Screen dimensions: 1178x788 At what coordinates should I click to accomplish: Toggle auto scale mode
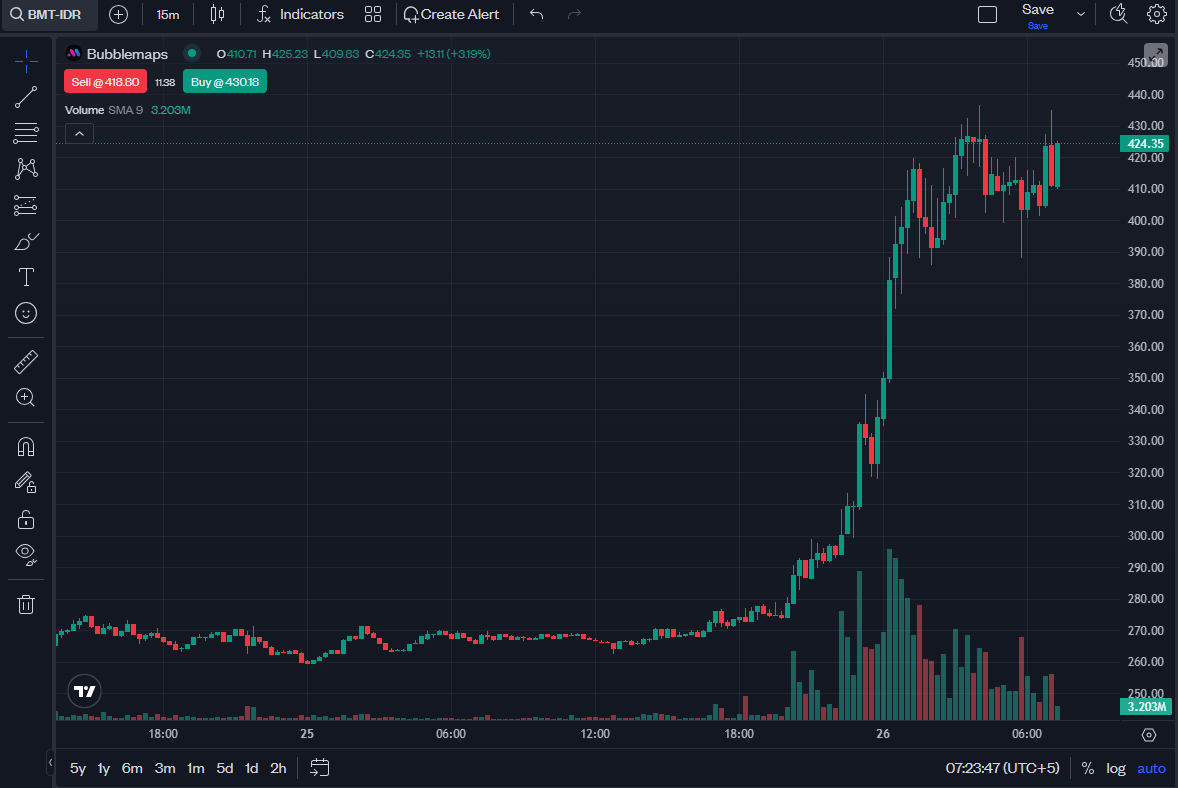1151,768
